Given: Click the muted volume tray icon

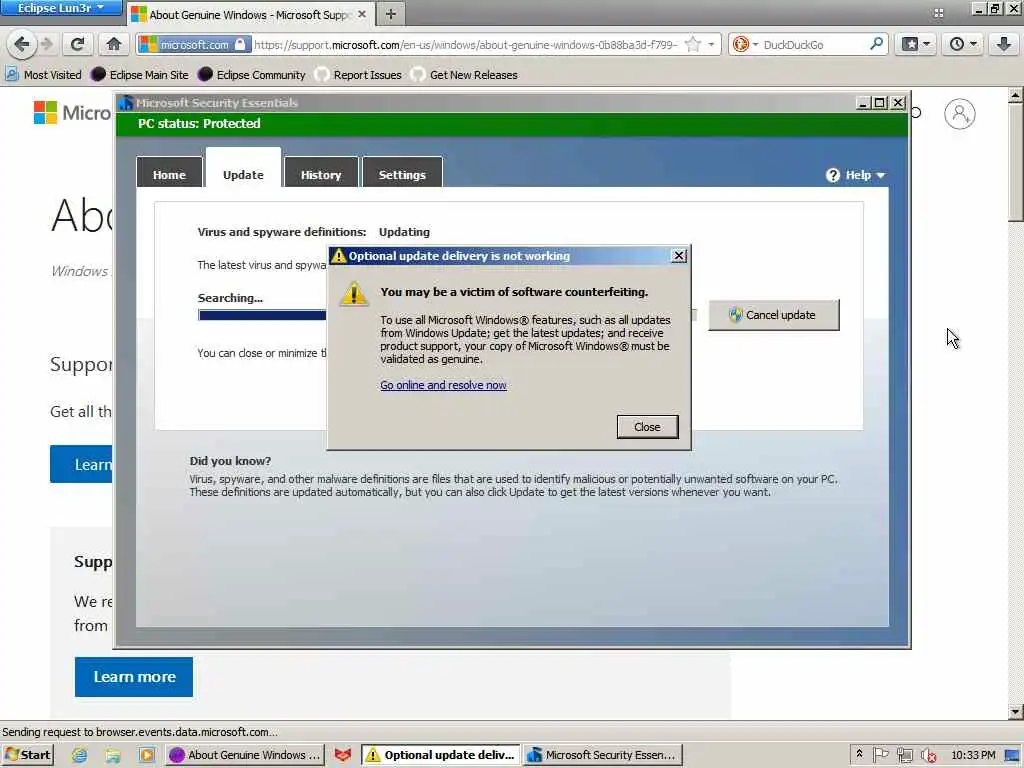Looking at the screenshot, I should (929, 755).
